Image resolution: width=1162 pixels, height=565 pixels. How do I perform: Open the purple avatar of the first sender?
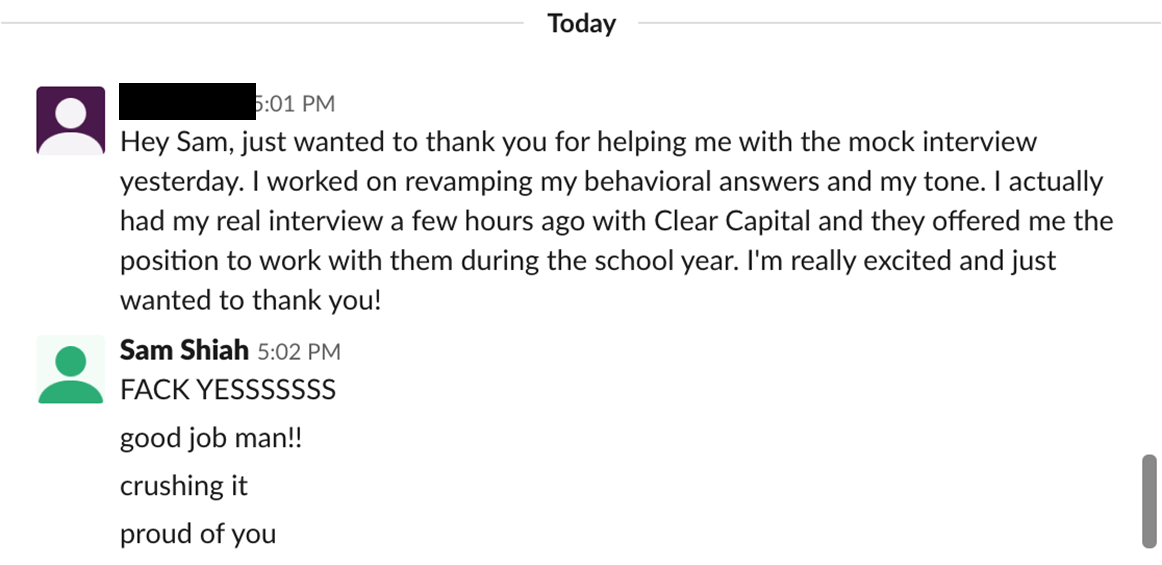pyautogui.click(x=70, y=120)
